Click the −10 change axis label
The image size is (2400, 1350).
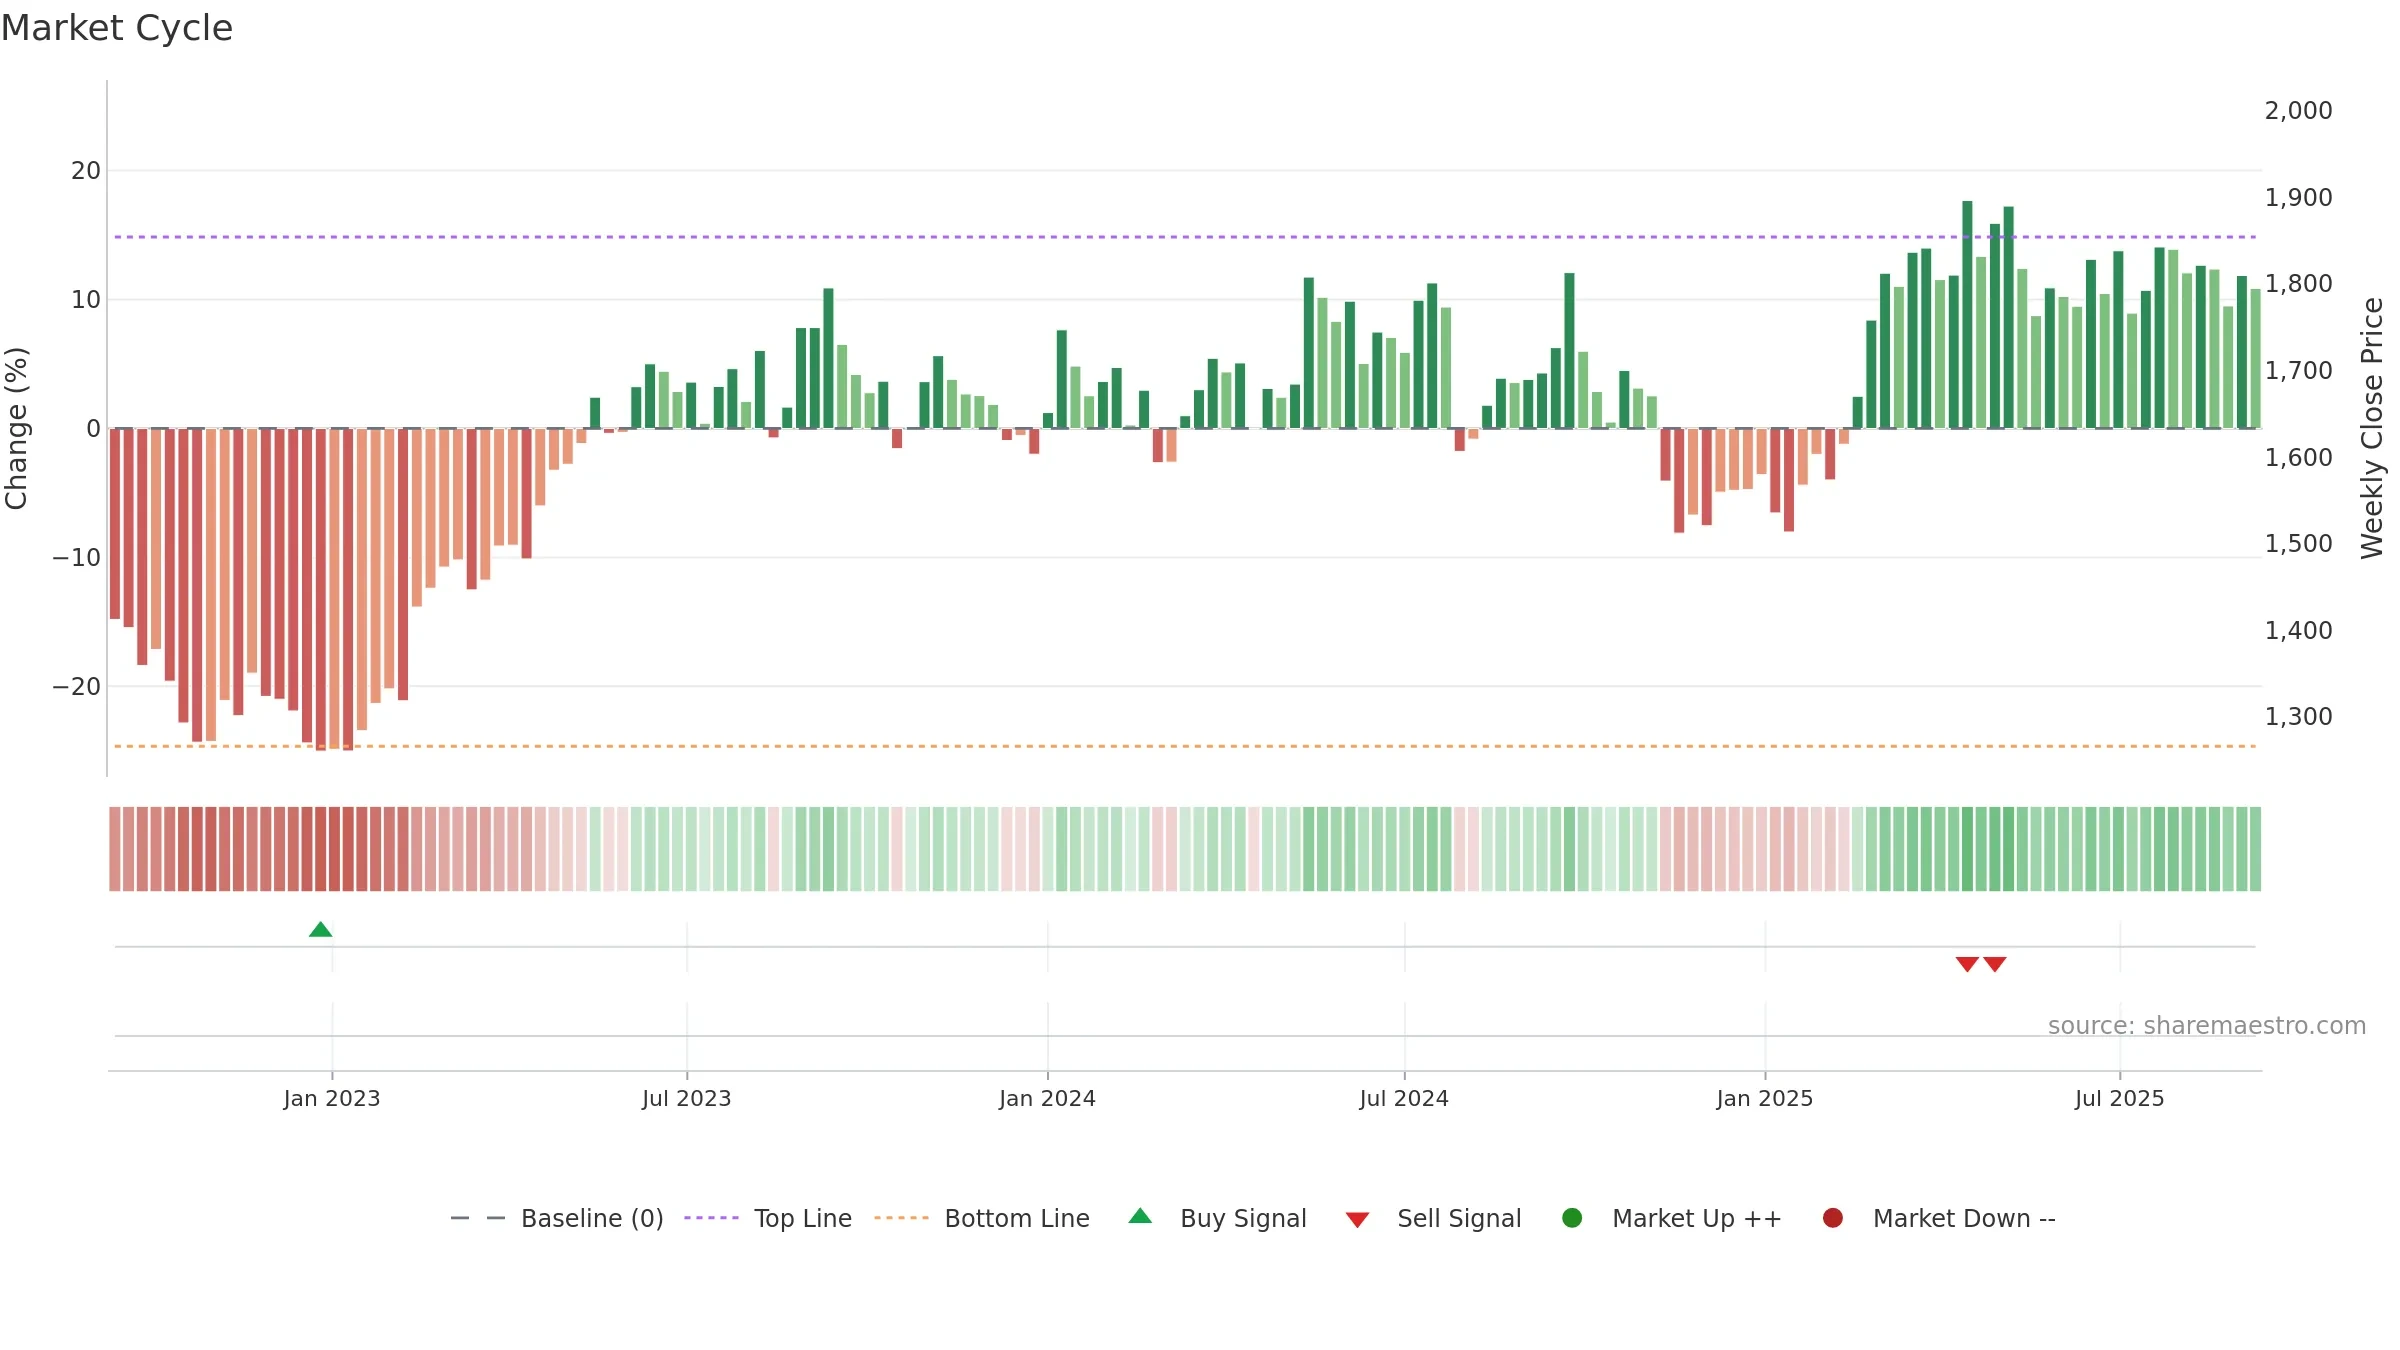tap(77, 558)
